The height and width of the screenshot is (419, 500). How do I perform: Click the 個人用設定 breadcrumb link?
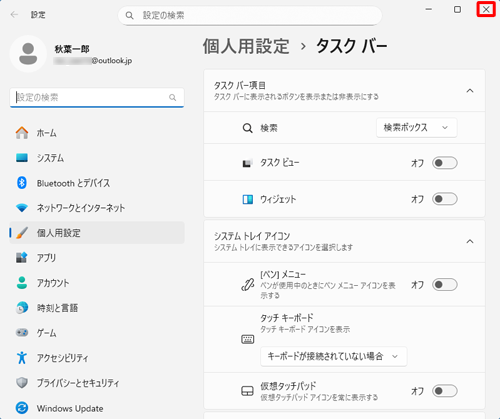click(246, 46)
